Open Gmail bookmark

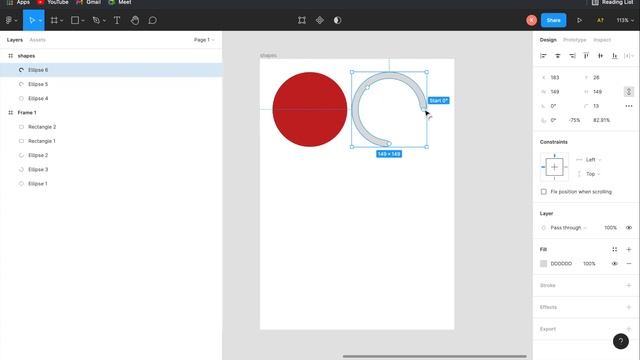tap(89, 2)
